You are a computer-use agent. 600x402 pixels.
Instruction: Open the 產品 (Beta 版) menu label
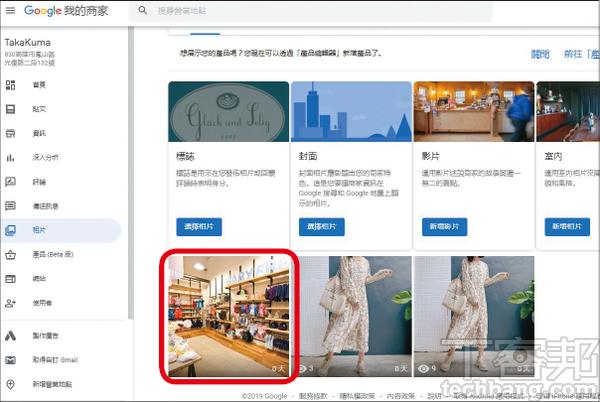[53, 255]
